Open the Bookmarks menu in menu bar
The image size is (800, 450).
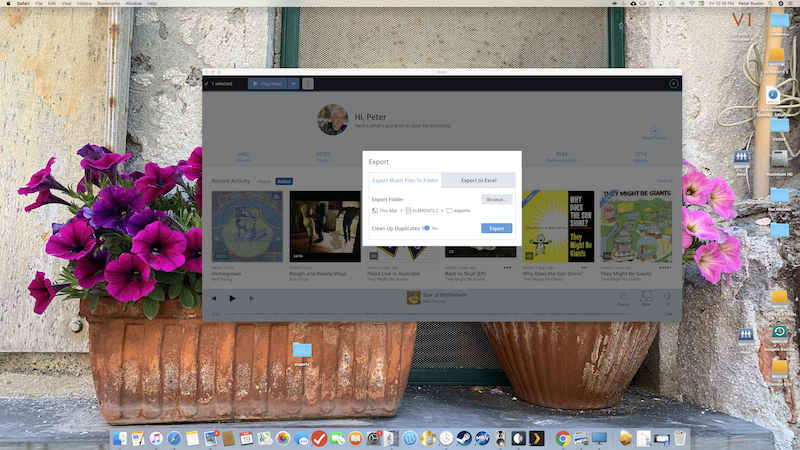pyautogui.click(x=109, y=3)
